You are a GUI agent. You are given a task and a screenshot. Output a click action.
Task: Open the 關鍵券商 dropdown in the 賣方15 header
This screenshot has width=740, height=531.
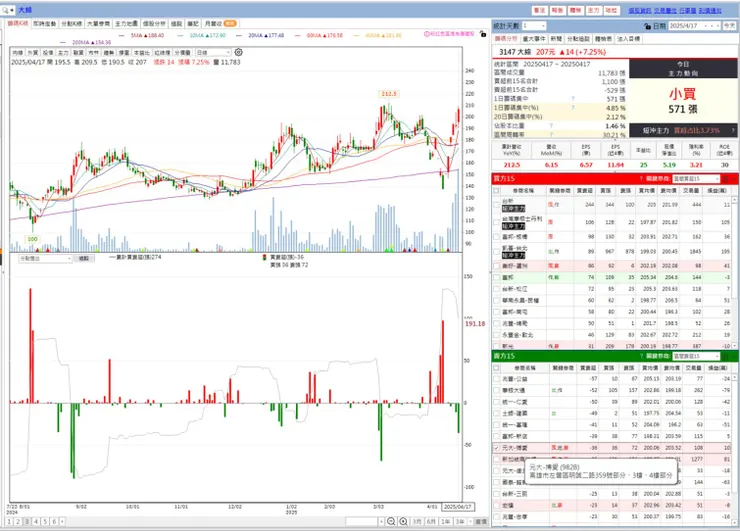696,356
